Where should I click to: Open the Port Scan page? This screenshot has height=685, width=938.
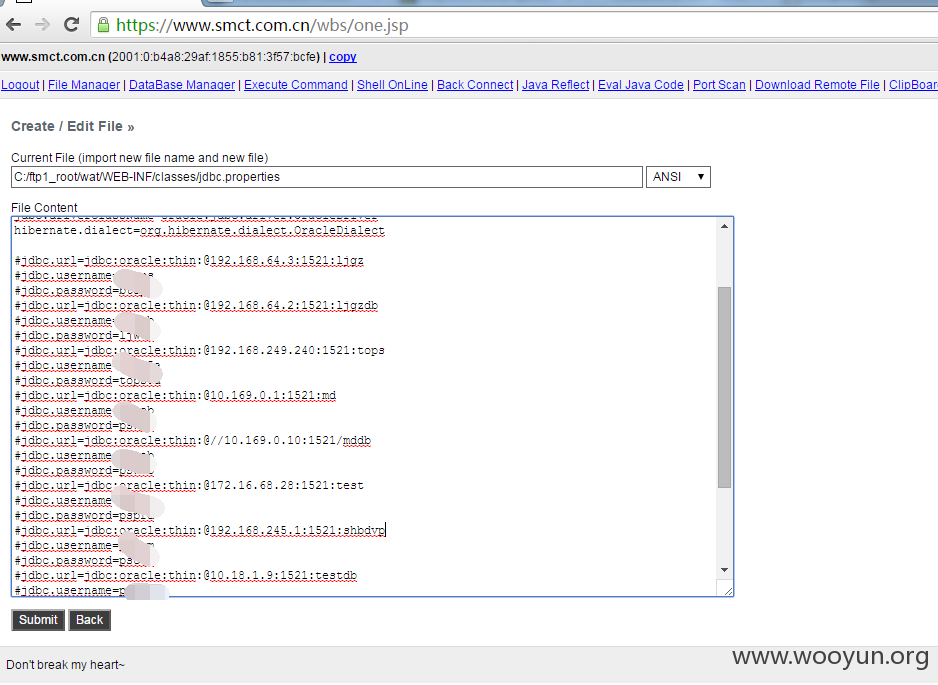(719, 85)
